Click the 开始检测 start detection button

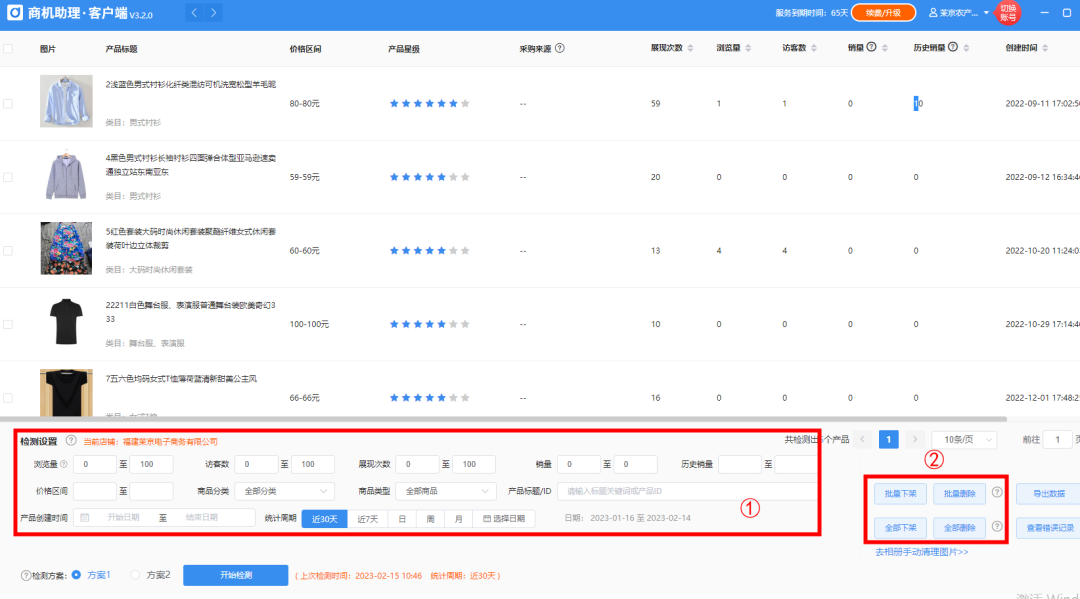[235, 576]
